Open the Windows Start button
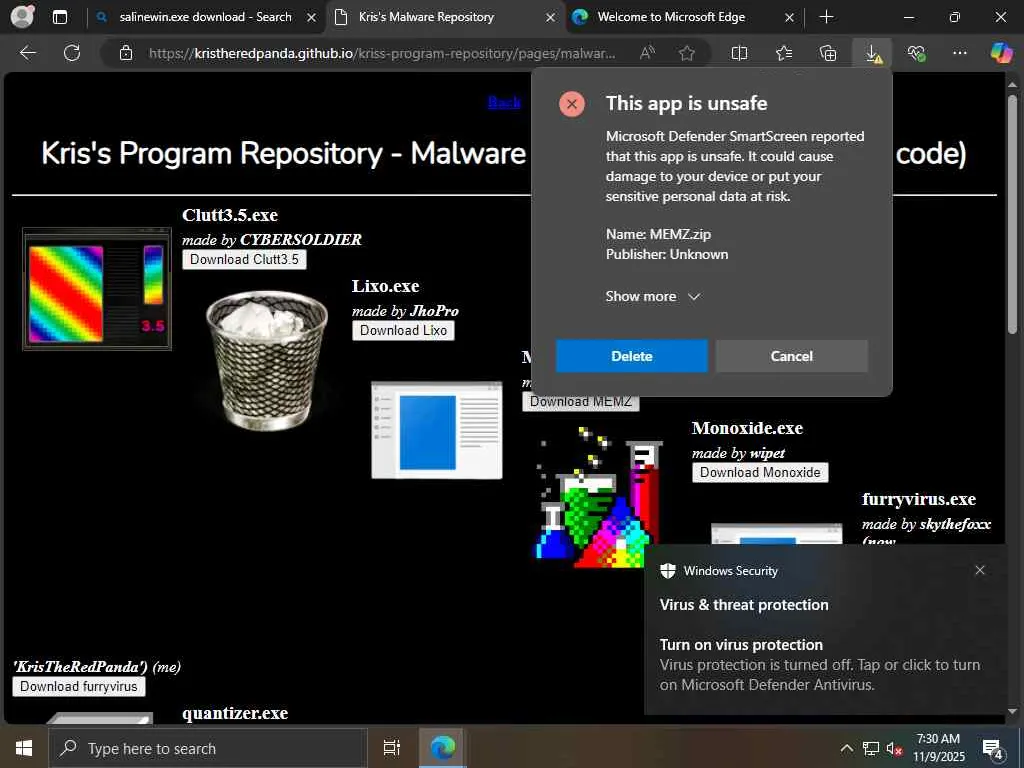1024x768 pixels. point(24,748)
